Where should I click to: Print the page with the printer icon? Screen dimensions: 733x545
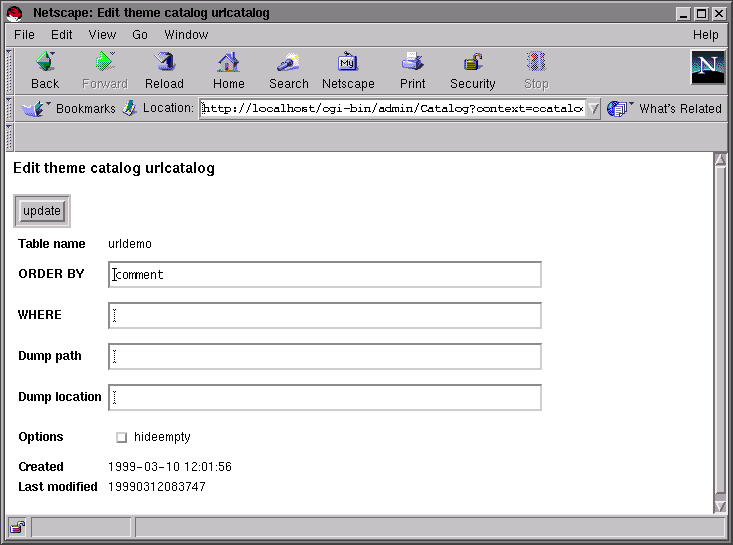[412, 62]
